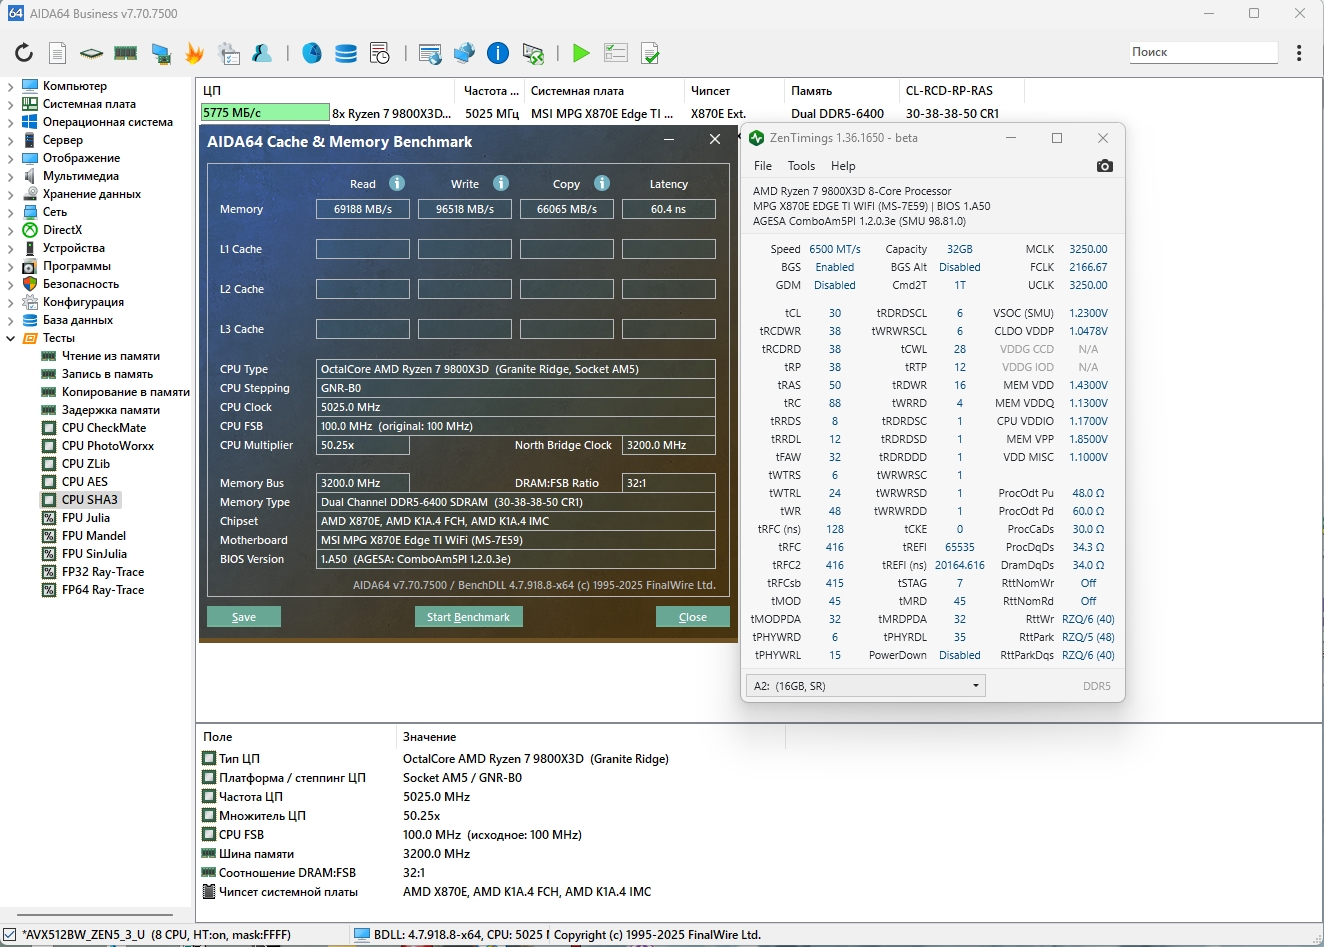Open the File menu in ZenTimings
The image size is (1324, 947).
point(763,166)
